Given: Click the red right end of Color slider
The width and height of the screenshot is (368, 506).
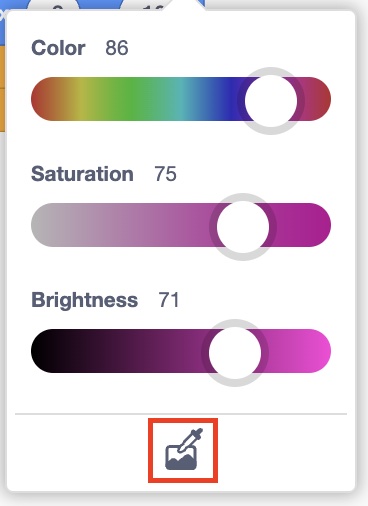Looking at the screenshot, I should click(x=319, y=99).
